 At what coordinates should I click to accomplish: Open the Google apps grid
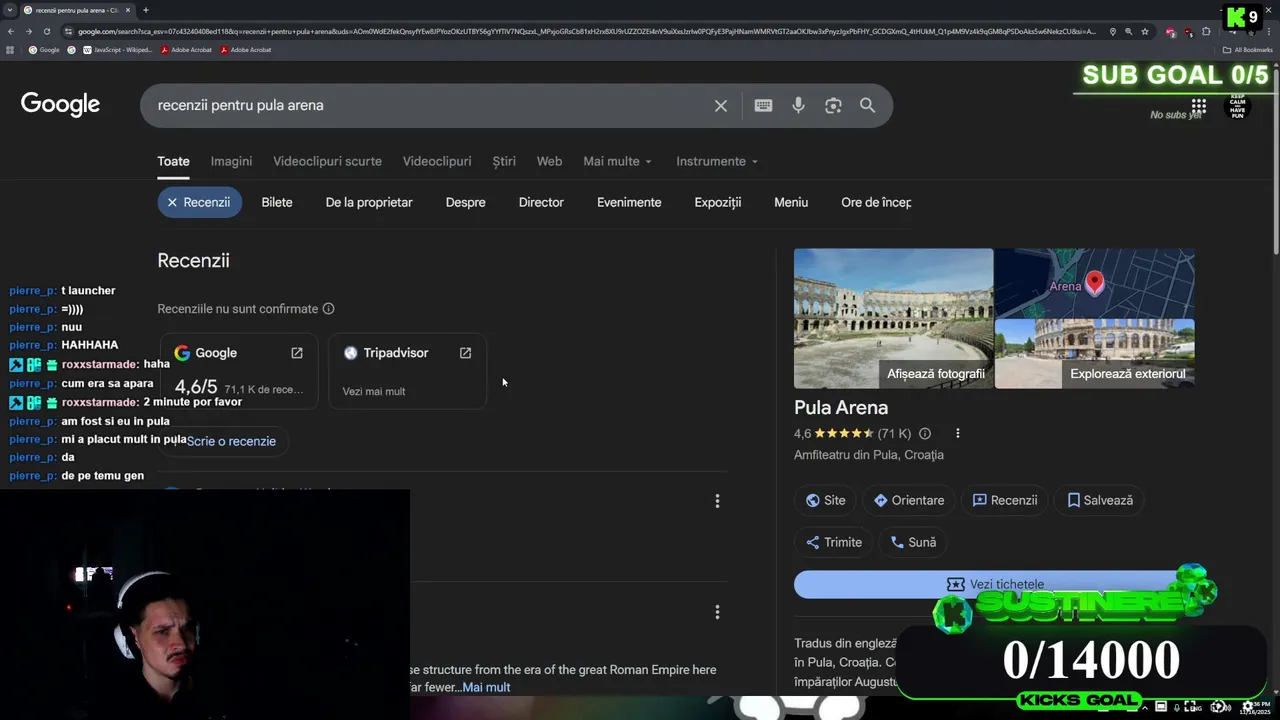pos(1198,106)
